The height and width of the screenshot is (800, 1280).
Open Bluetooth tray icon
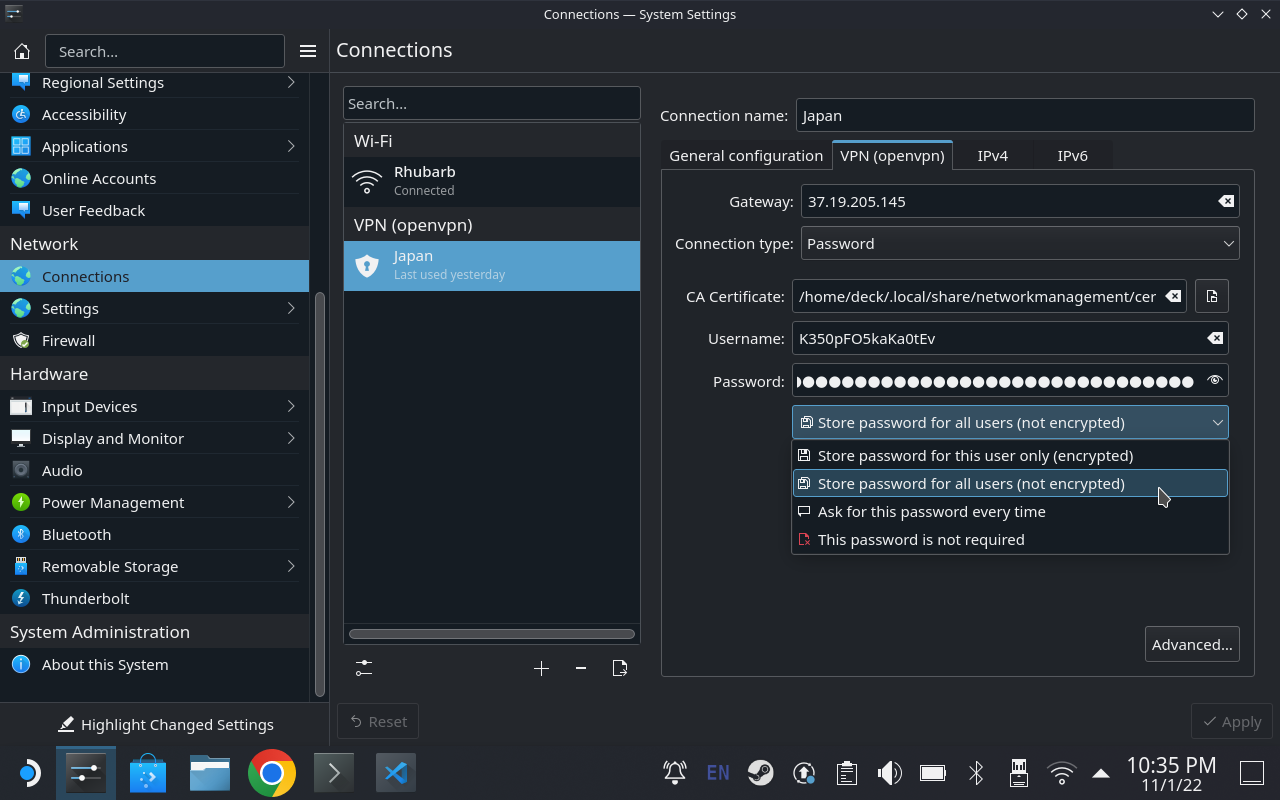pyautogui.click(x=976, y=773)
